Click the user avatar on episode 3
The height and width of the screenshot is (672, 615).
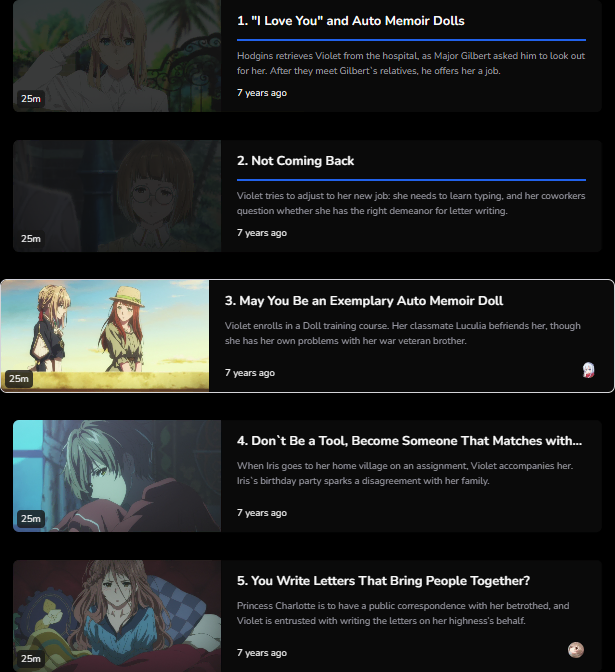pyautogui.click(x=588, y=370)
